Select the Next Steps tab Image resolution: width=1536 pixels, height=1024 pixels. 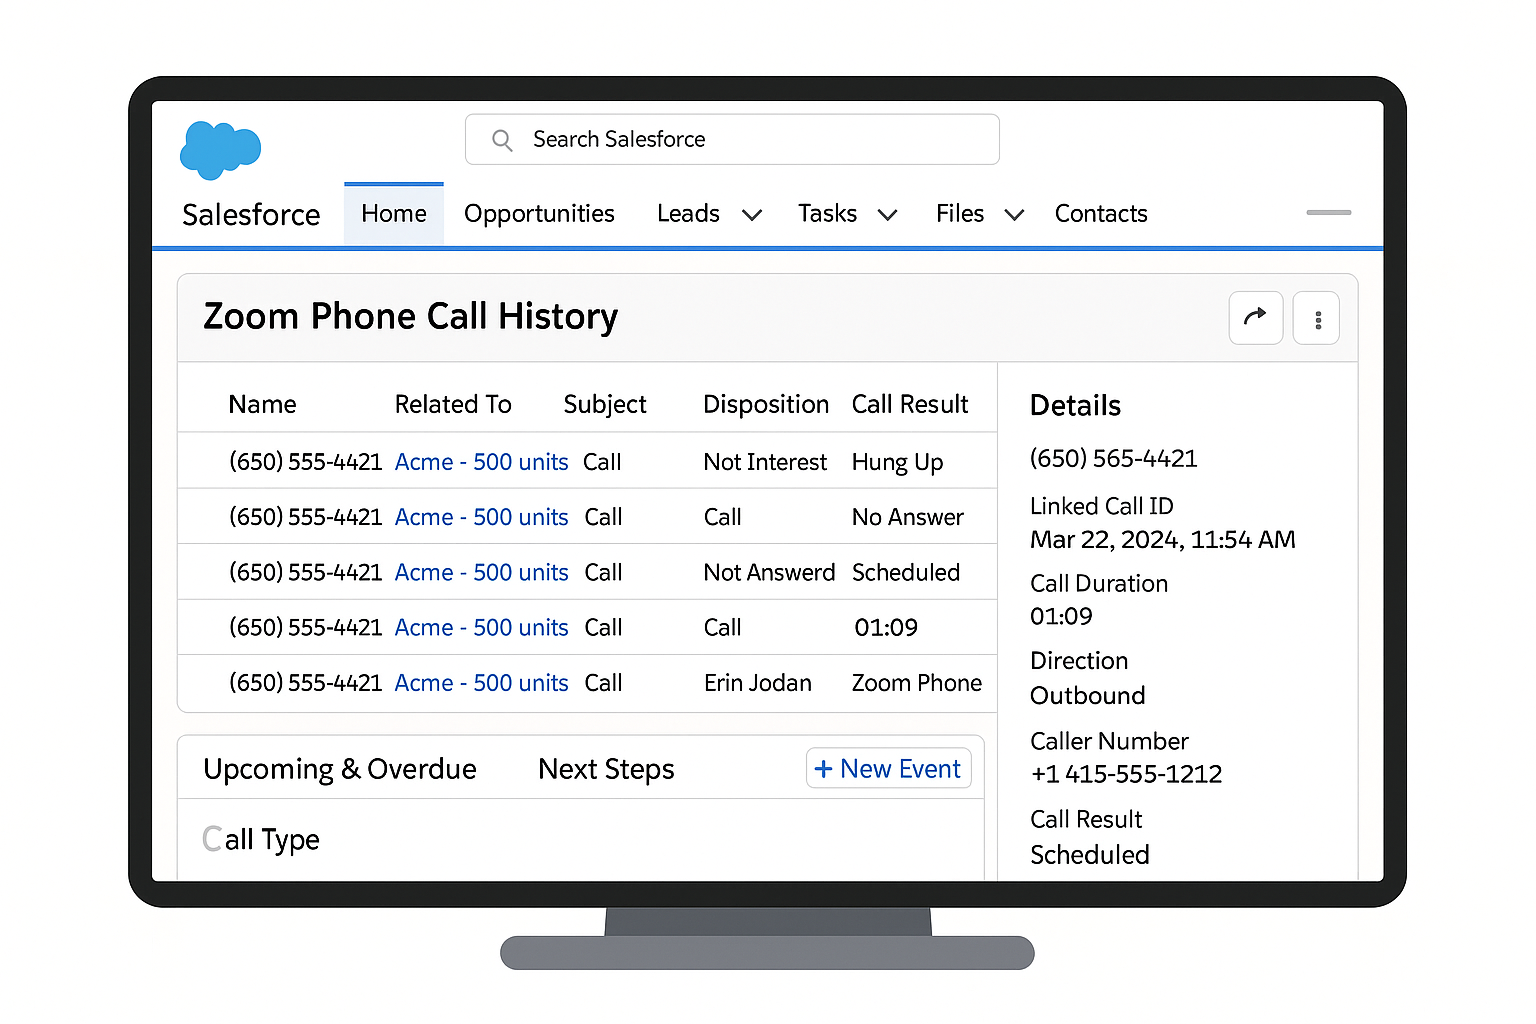point(606,769)
